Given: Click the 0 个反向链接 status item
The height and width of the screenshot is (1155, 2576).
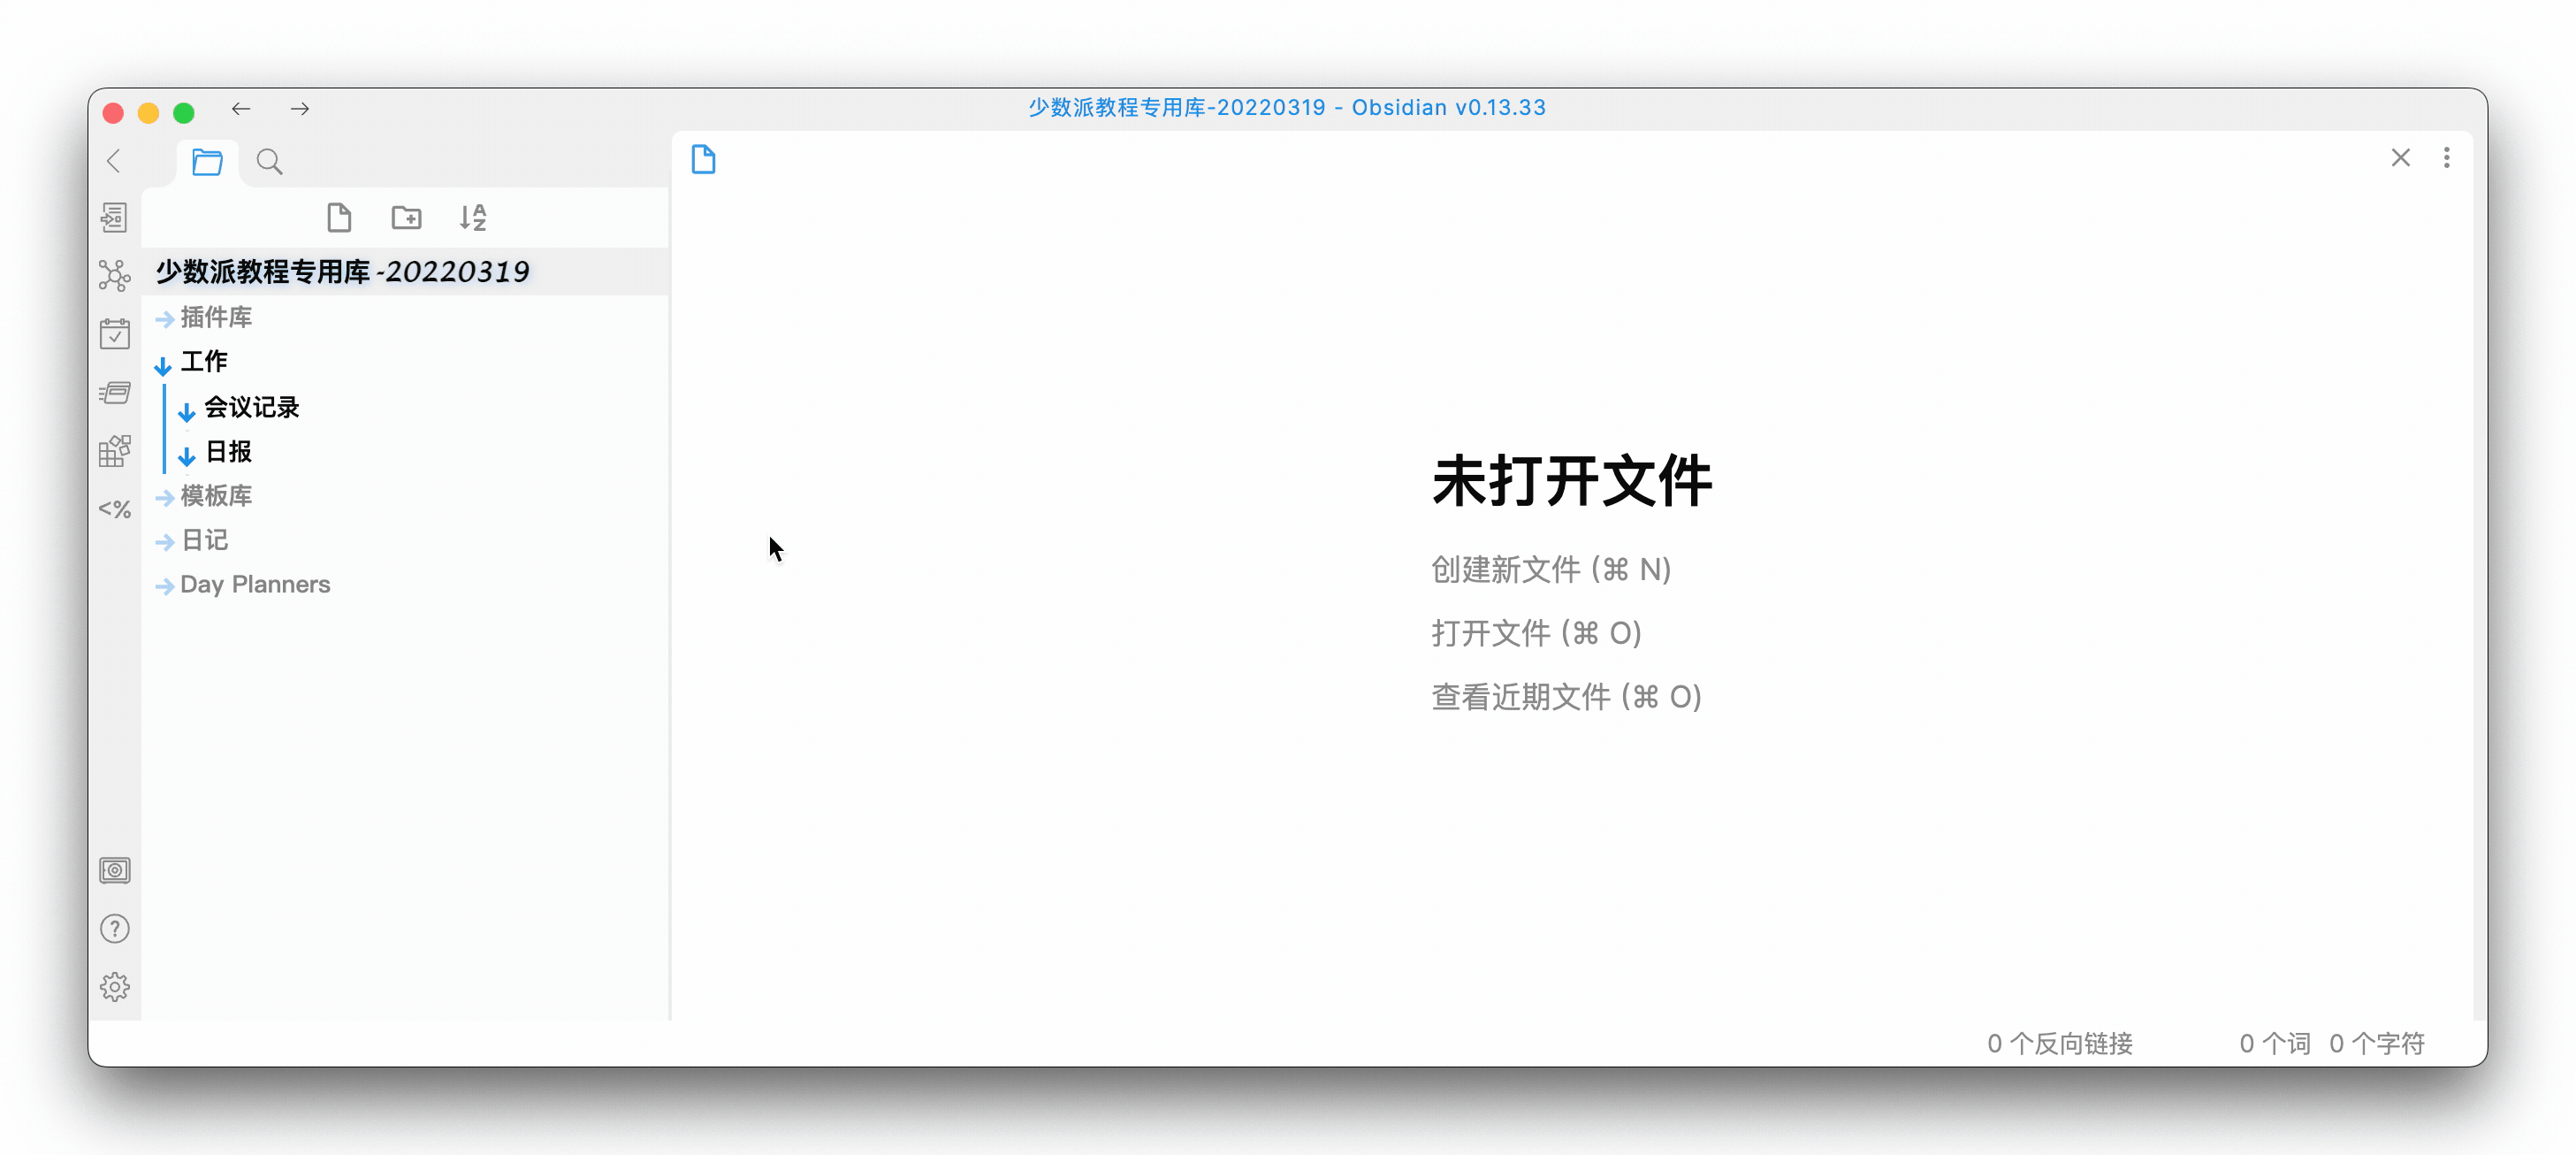Looking at the screenshot, I should coord(2059,1043).
